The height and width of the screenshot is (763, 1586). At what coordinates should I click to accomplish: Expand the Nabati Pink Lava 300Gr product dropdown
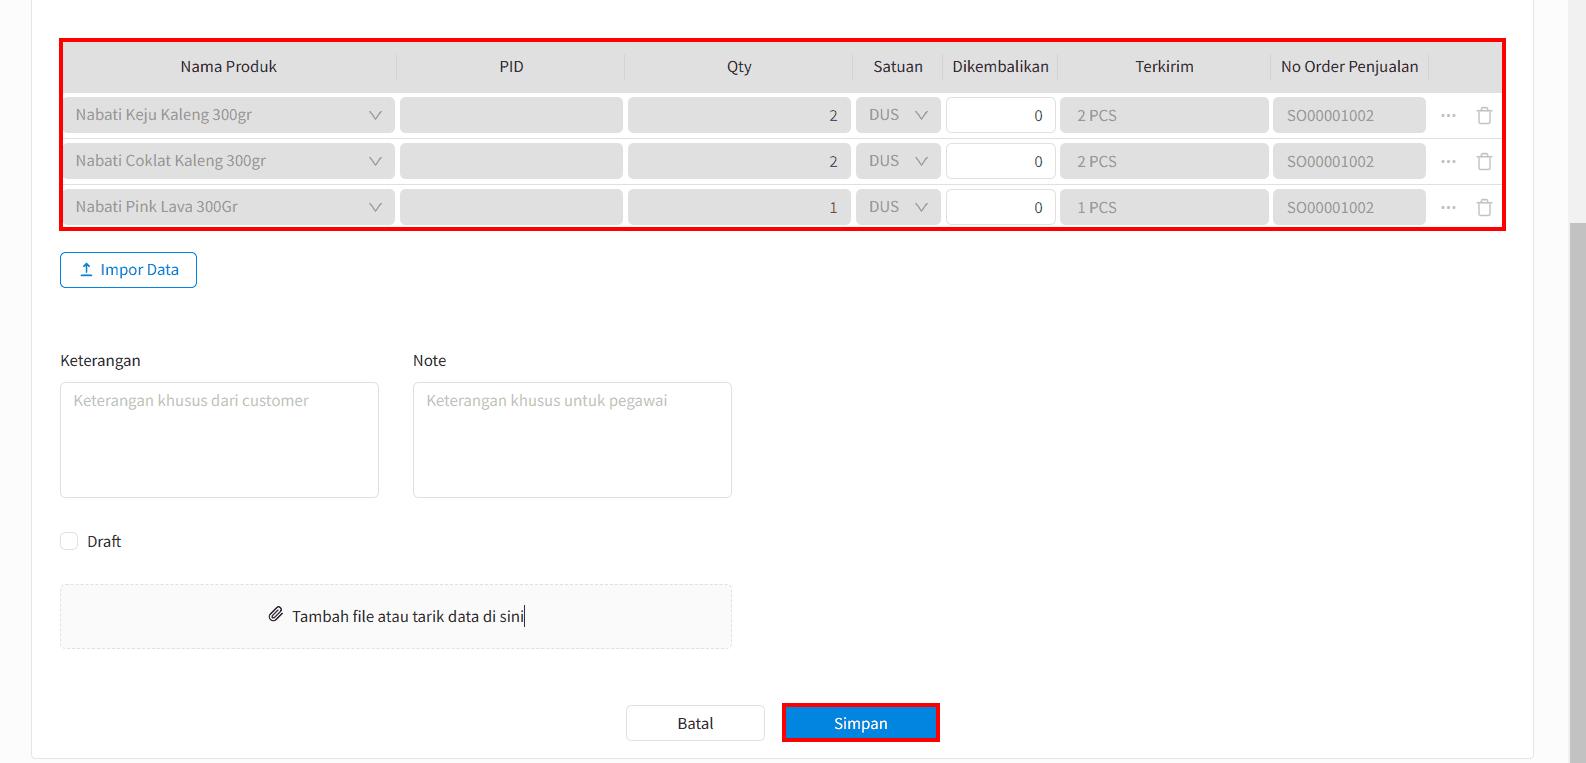click(x=229, y=207)
